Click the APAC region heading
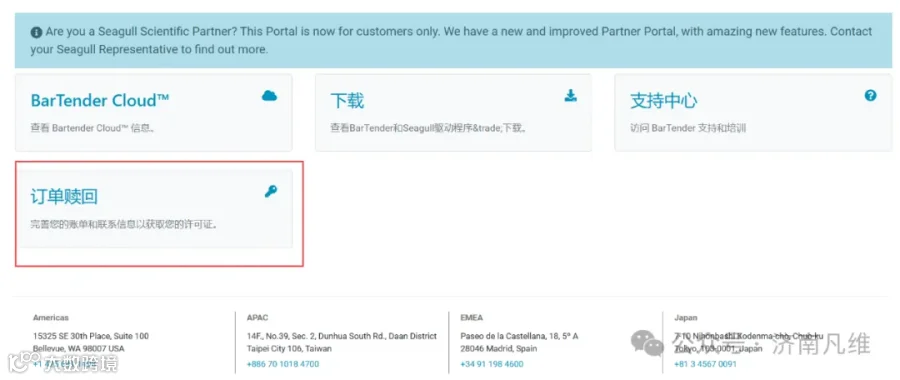Viewport: 900px width, 380px height. (257, 317)
